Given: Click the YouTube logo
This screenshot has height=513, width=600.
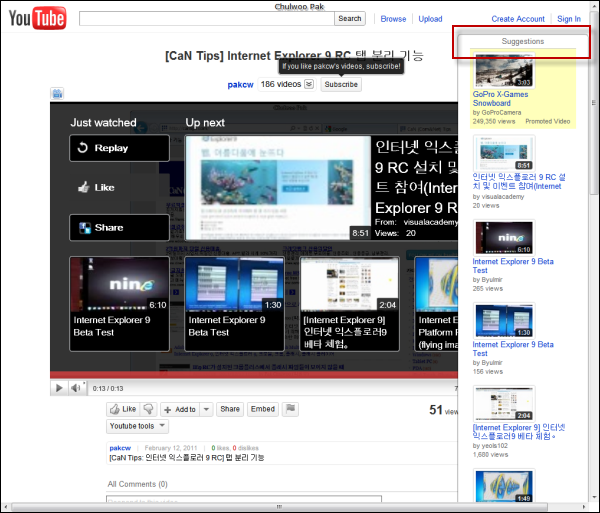Looking at the screenshot, I should point(38,18).
